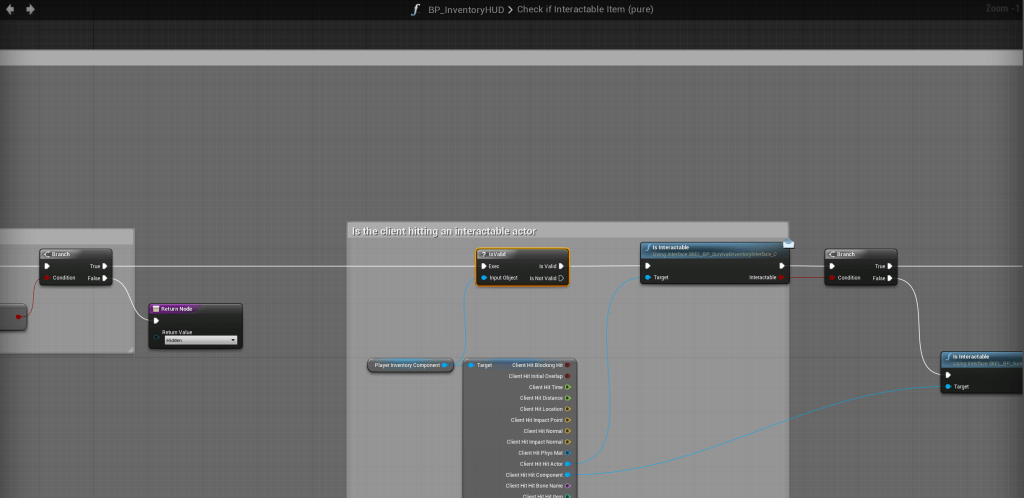Click the Client Hit Distance pin

coord(568,398)
